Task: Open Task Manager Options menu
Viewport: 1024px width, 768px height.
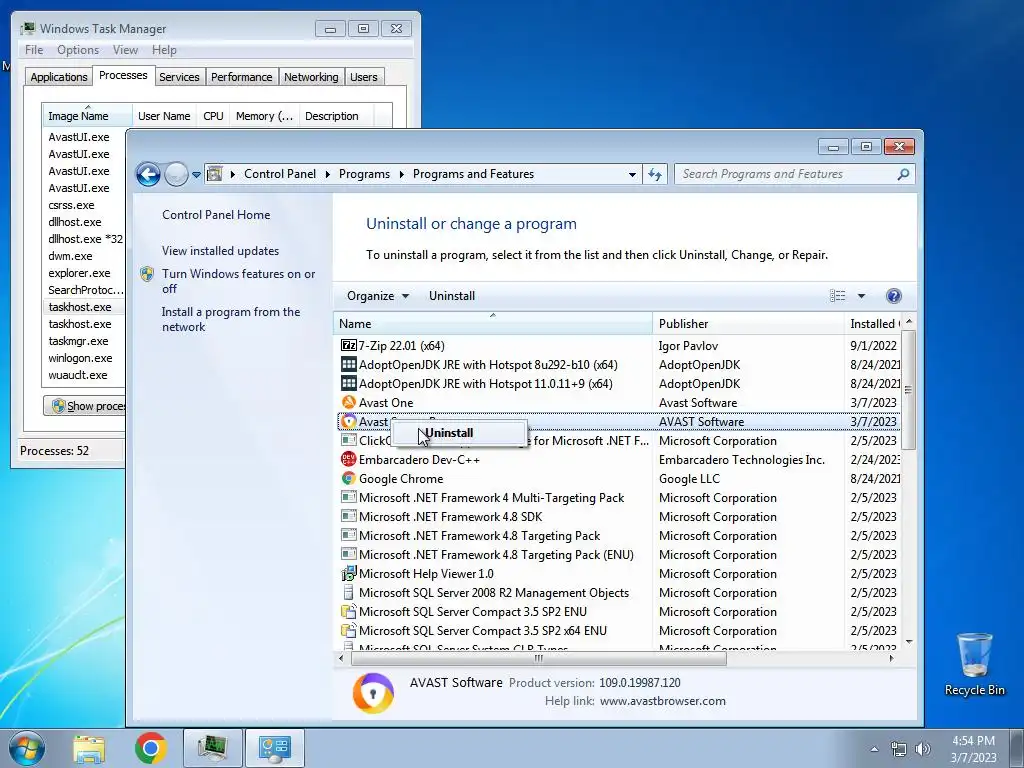Action: point(78,50)
